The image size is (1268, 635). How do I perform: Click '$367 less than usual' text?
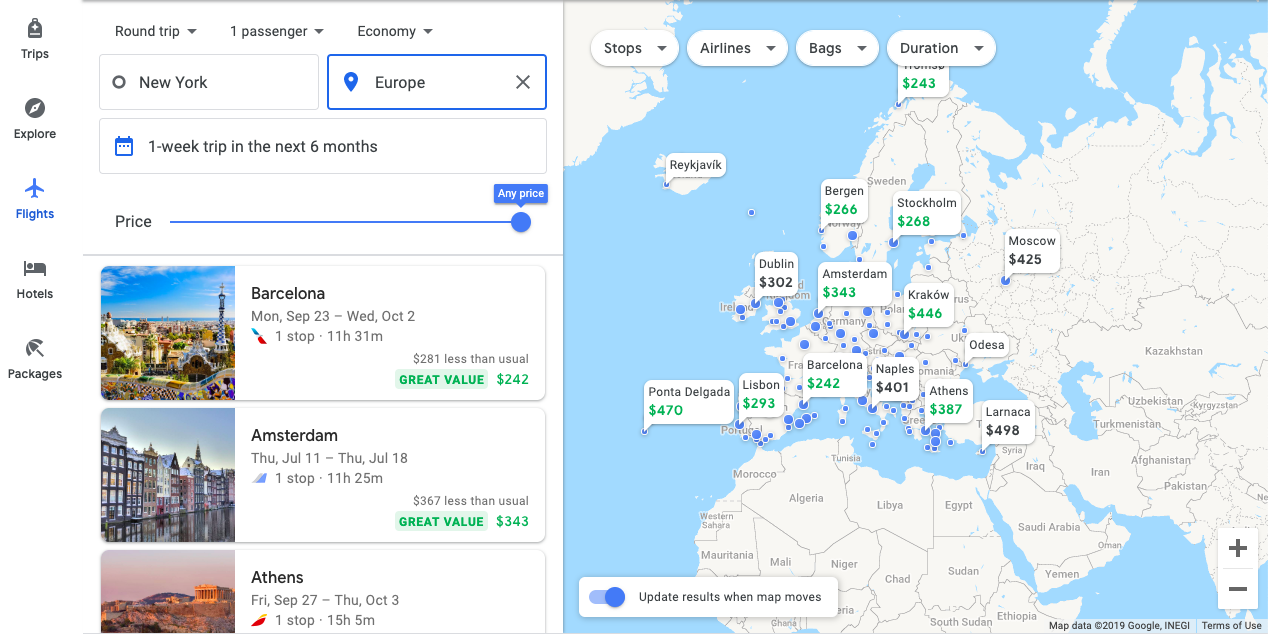click(471, 501)
